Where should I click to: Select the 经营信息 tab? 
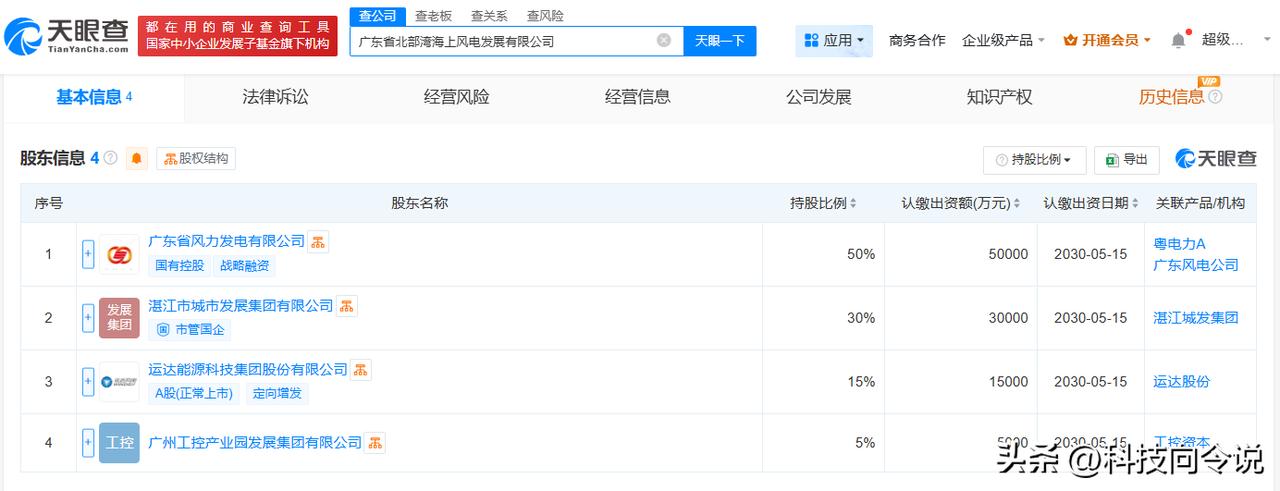click(637, 97)
